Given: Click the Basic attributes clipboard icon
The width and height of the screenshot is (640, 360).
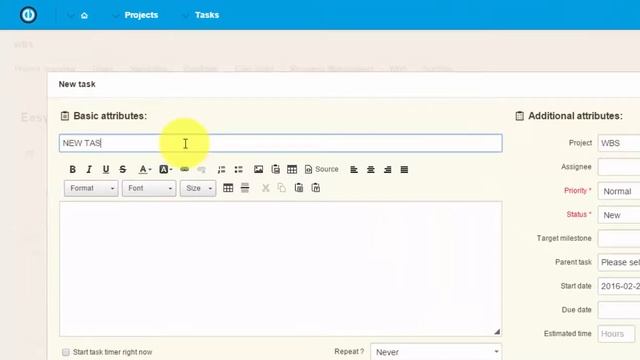Looking at the screenshot, I should 65,116.
